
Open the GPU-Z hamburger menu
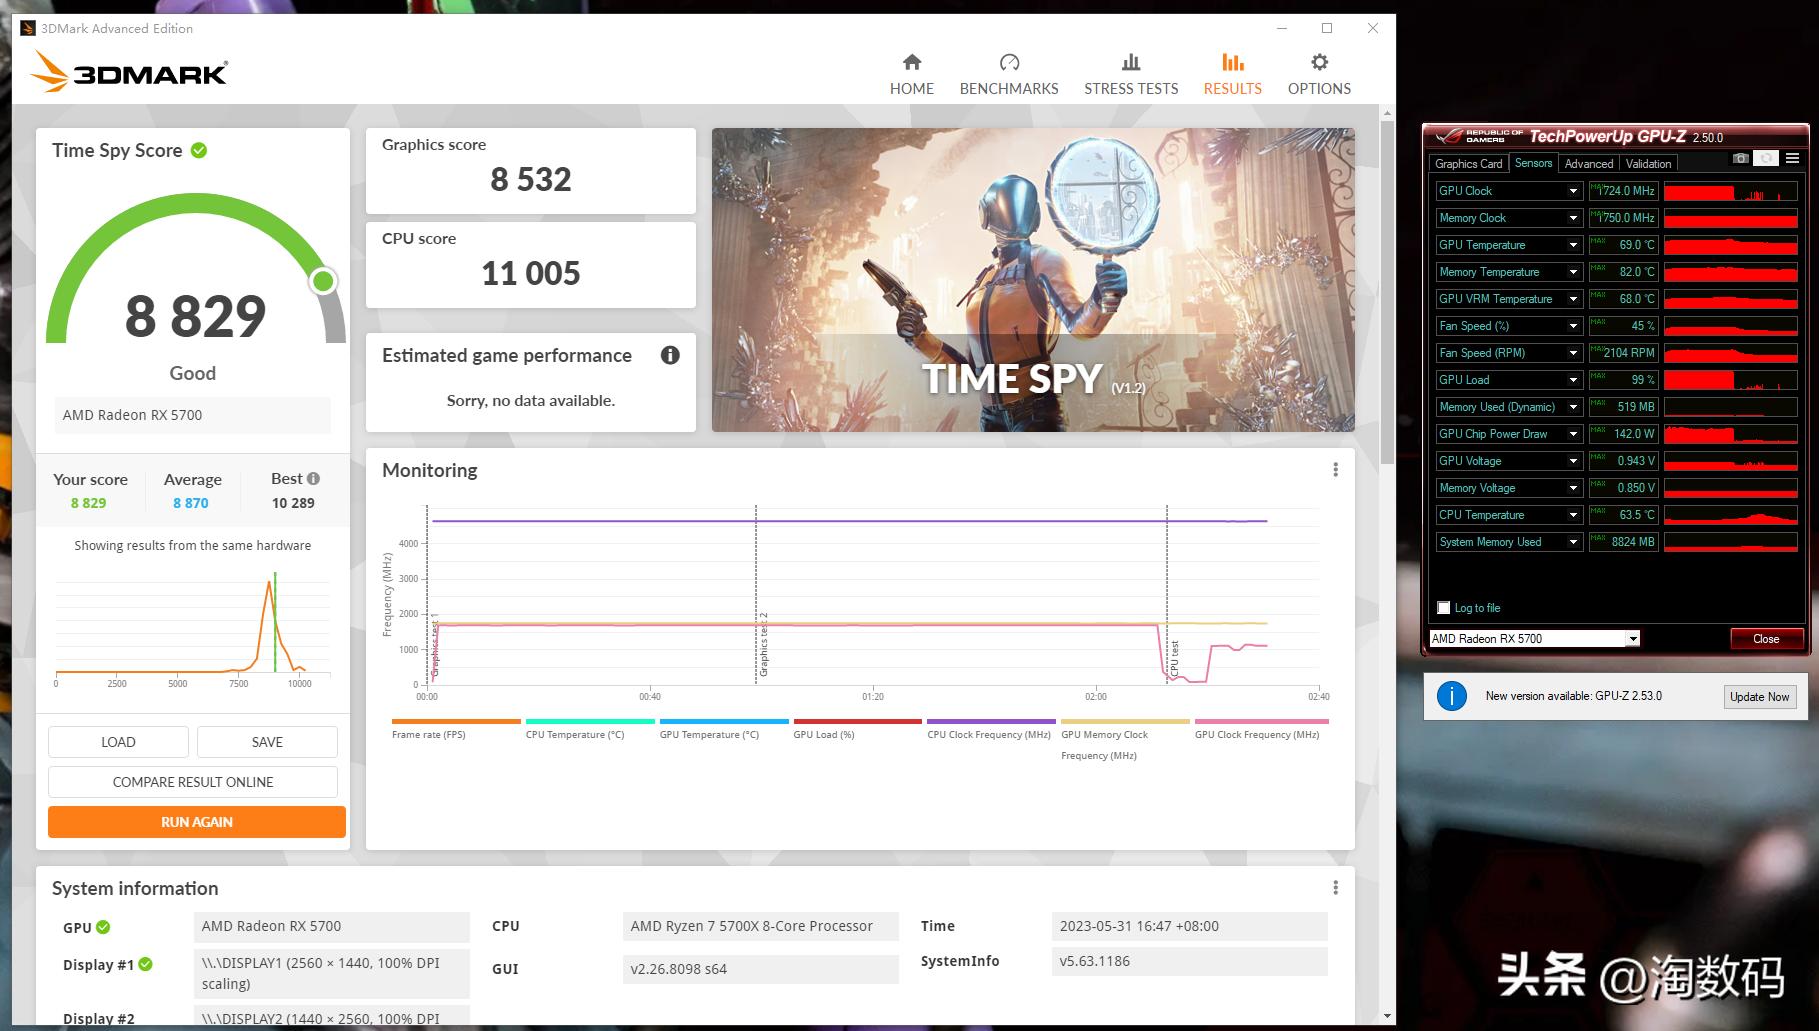tap(1792, 159)
